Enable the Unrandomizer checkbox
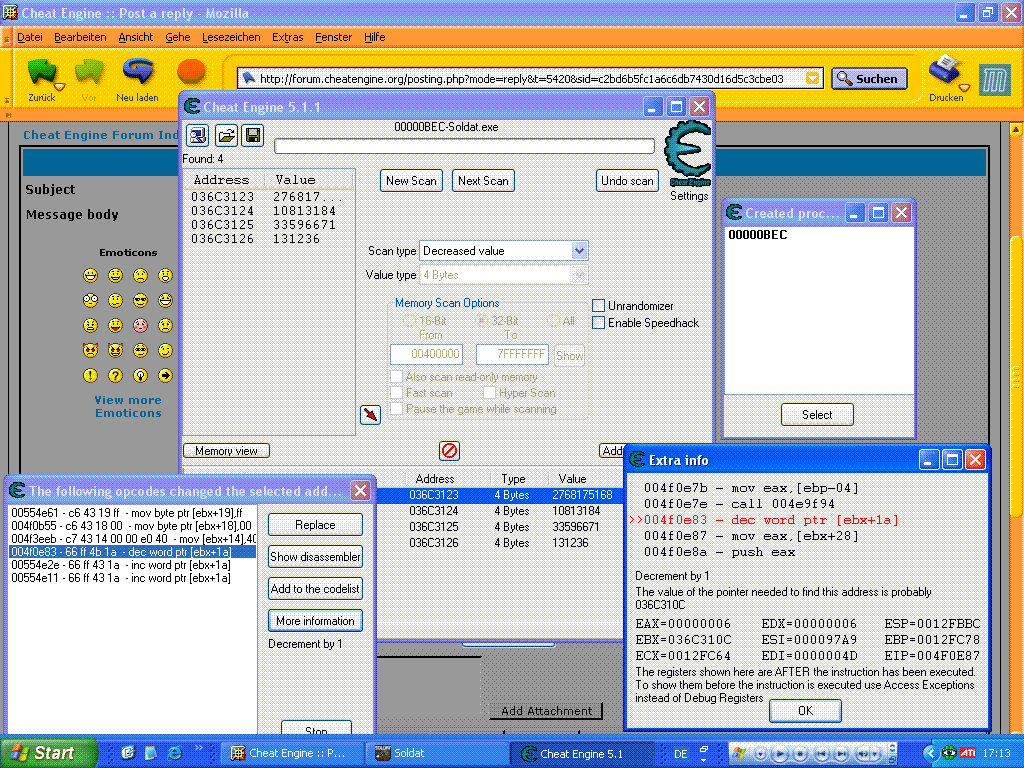Image resolution: width=1024 pixels, height=768 pixels. pos(599,306)
